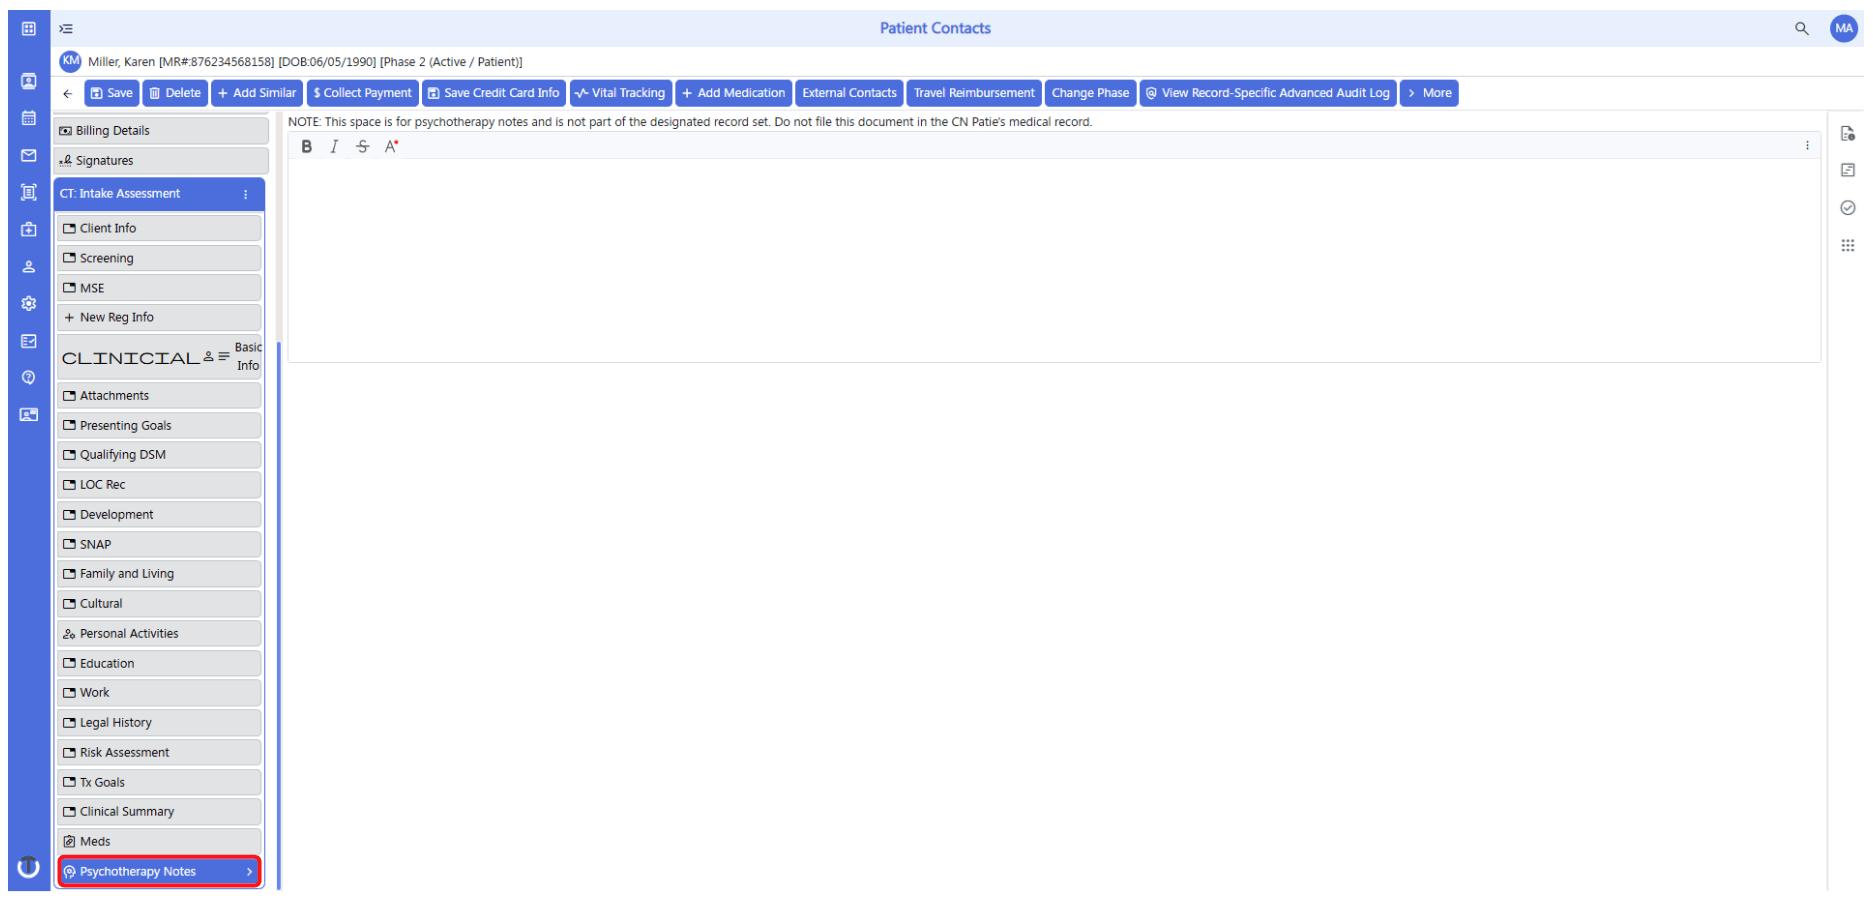
Task: Open Signatures section
Action: pyautogui.click(x=161, y=161)
